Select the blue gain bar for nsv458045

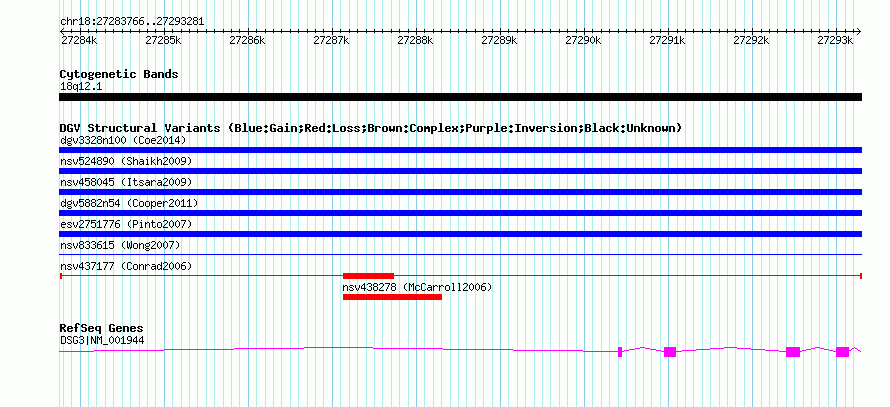(x=460, y=192)
